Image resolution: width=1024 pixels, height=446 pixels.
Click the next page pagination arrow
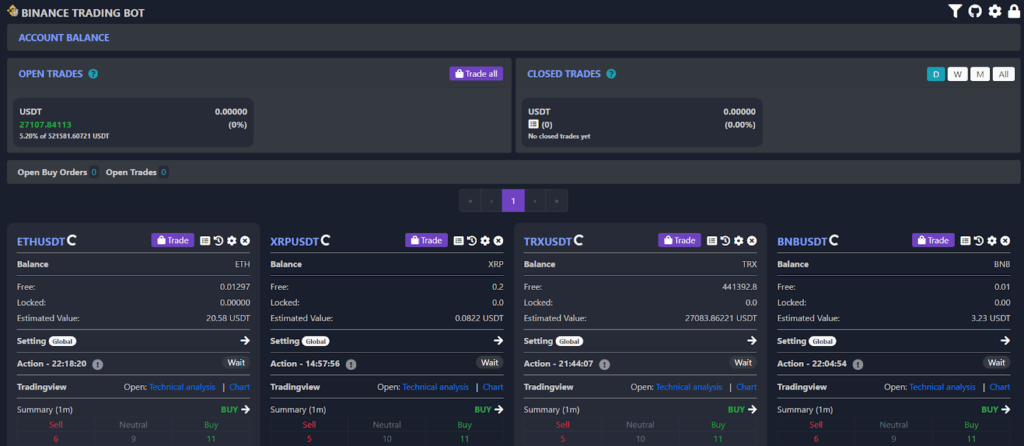tap(535, 200)
